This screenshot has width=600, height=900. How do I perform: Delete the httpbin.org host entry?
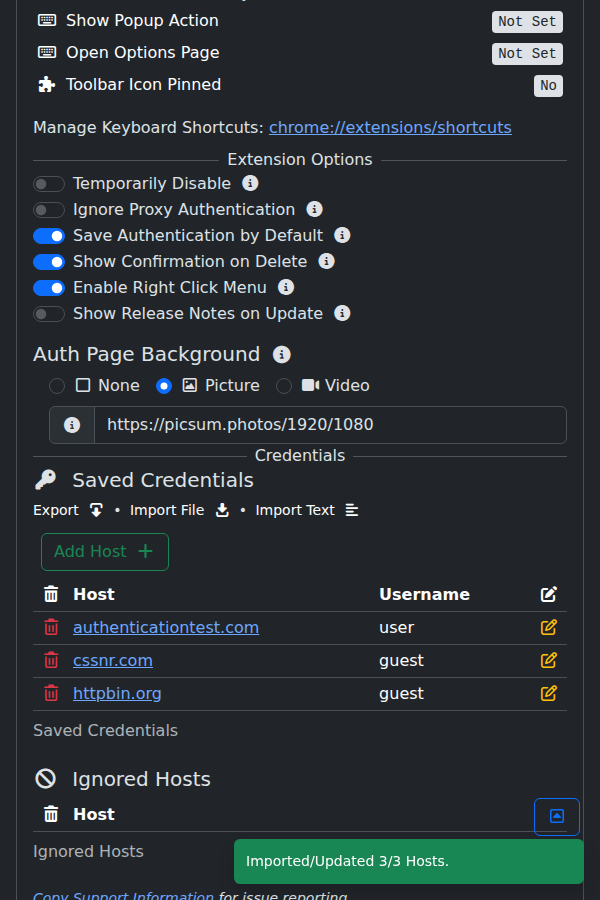tap(51, 693)
